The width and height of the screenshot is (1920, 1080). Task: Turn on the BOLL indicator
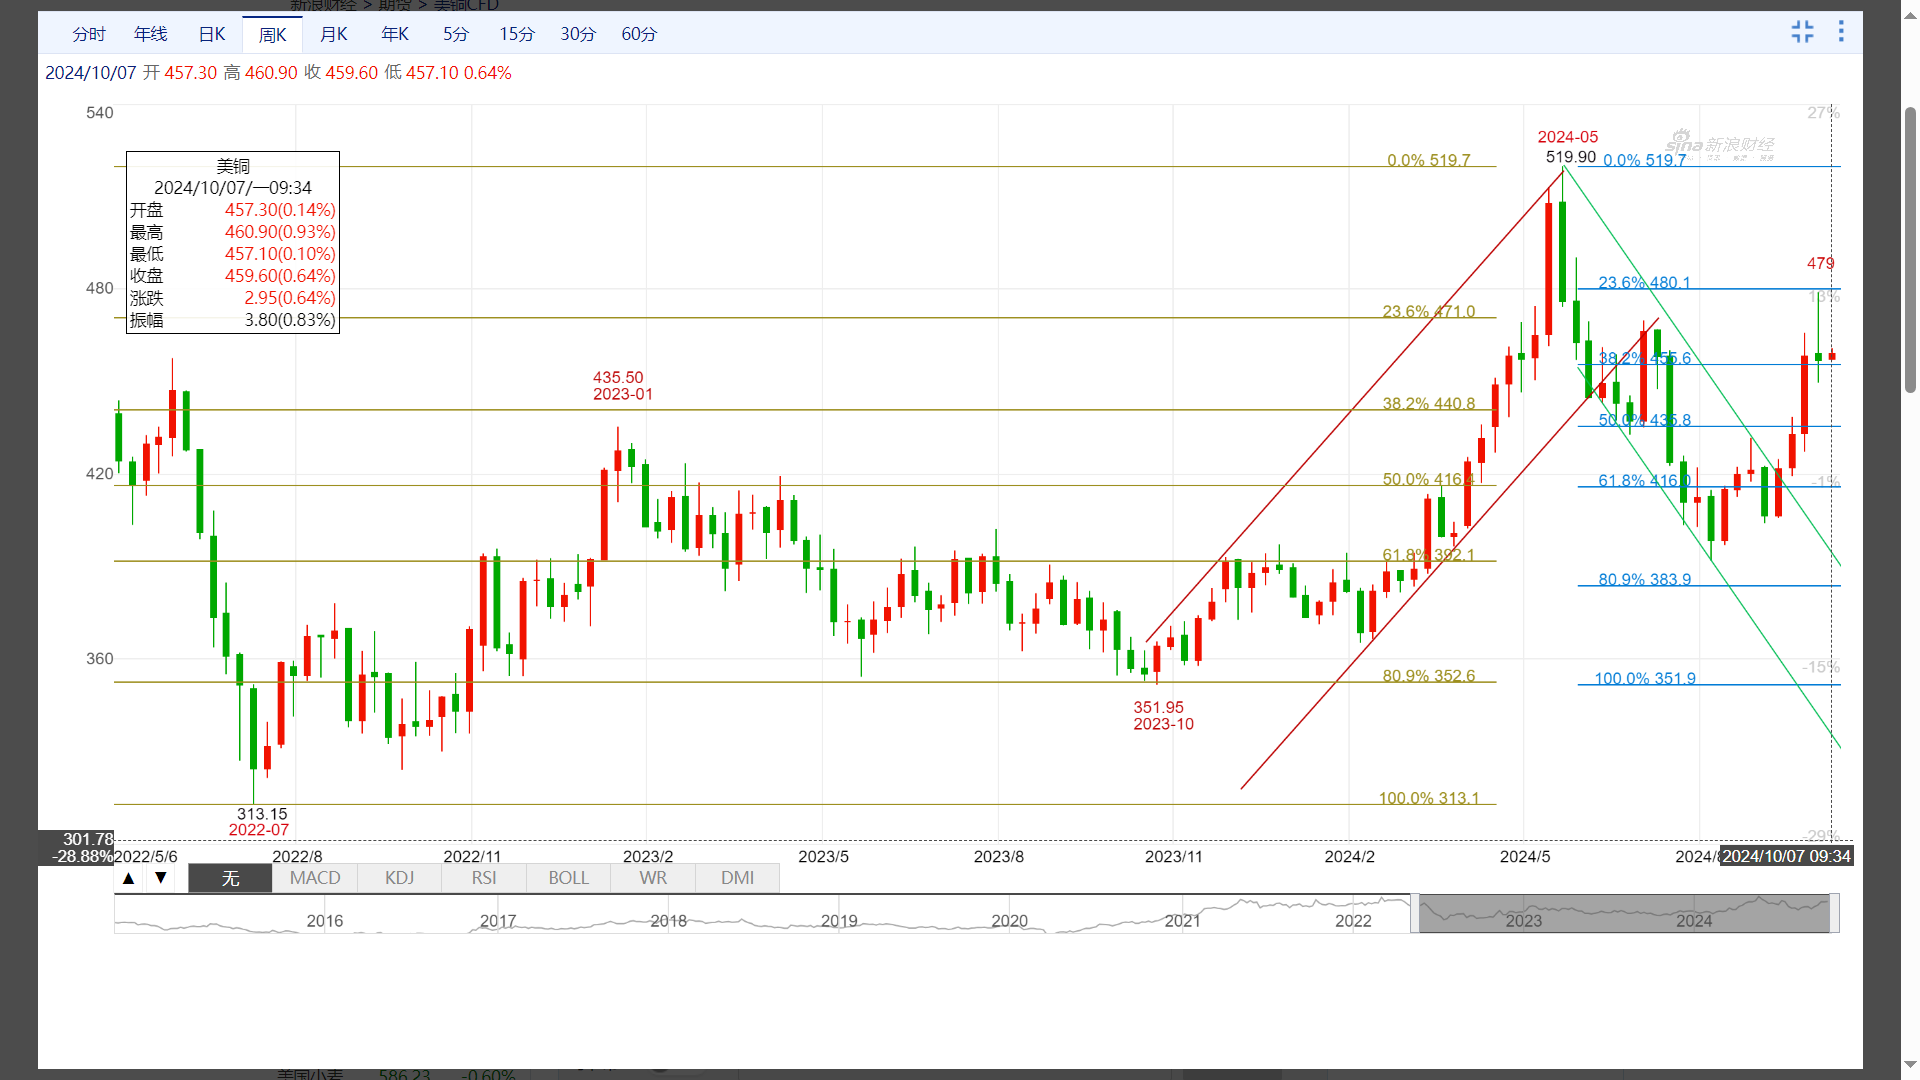pos(568,878)
